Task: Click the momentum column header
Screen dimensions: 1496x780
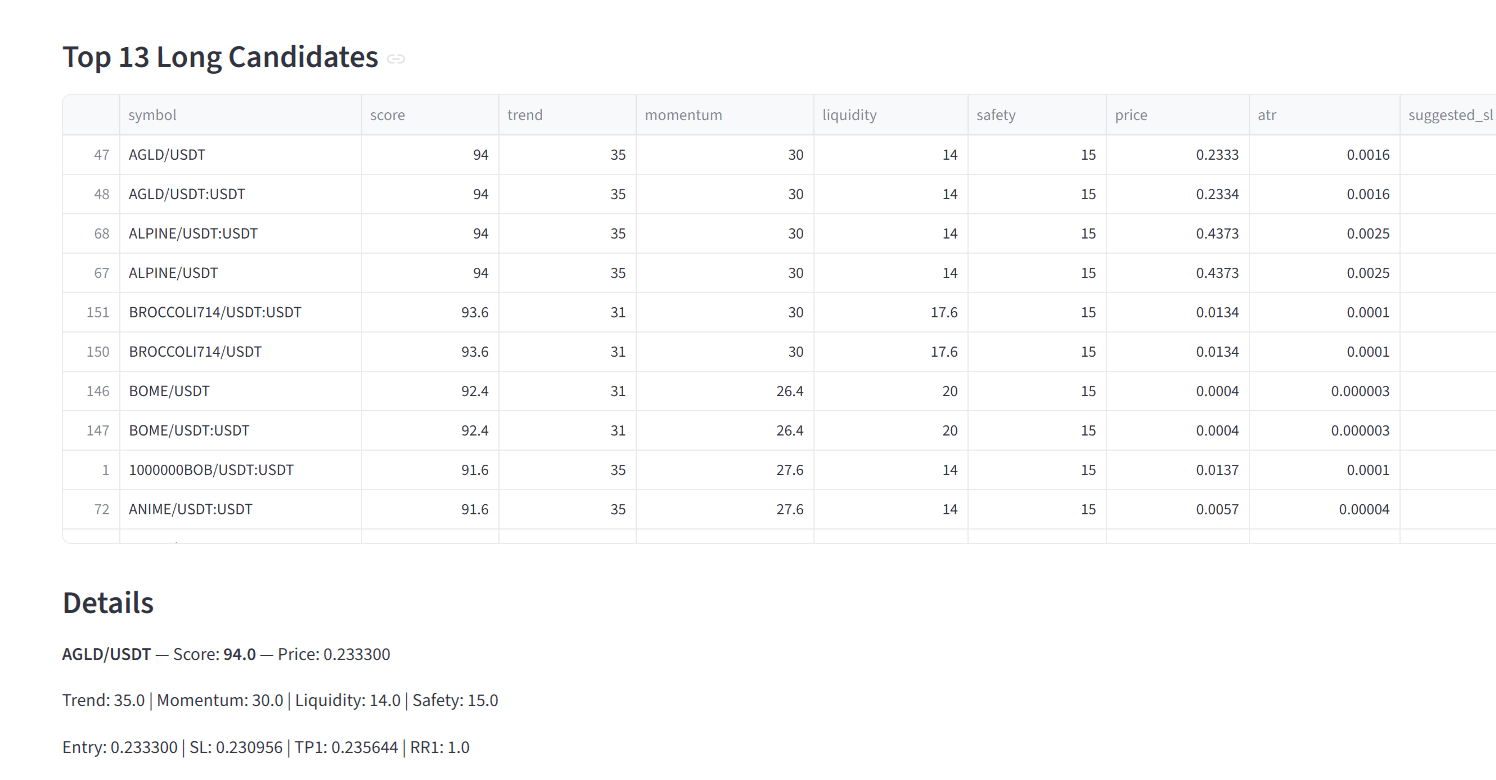Action: pos(683,115)
